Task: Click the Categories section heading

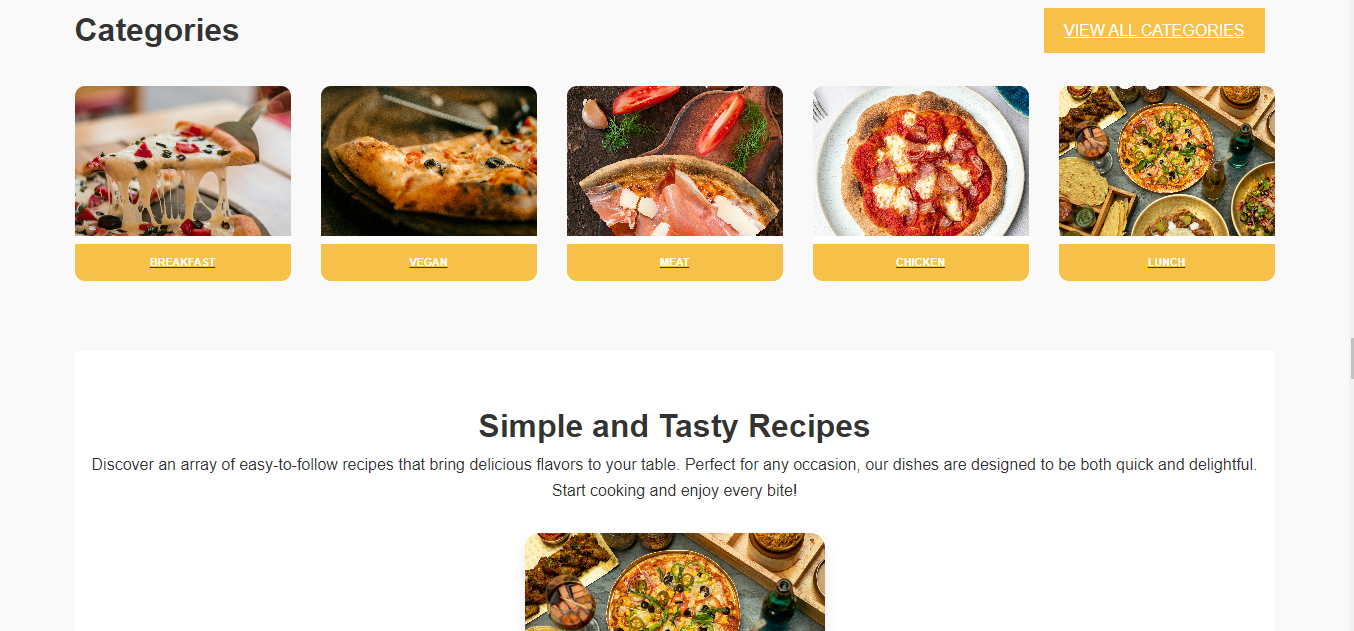Action: (157, 30)
